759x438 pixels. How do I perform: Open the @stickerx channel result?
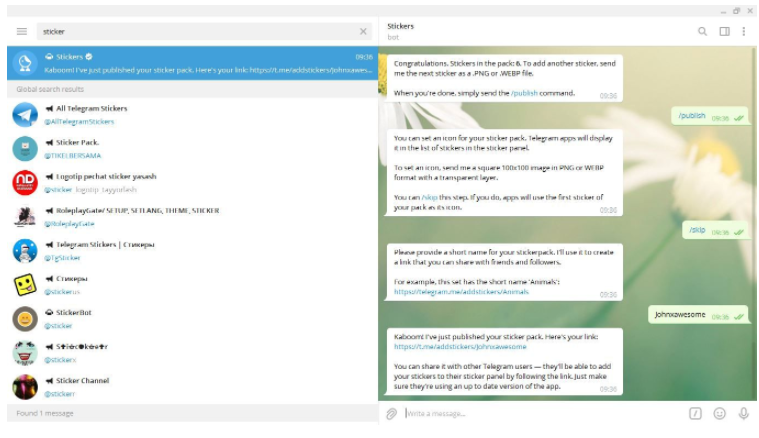pos(193,353)
